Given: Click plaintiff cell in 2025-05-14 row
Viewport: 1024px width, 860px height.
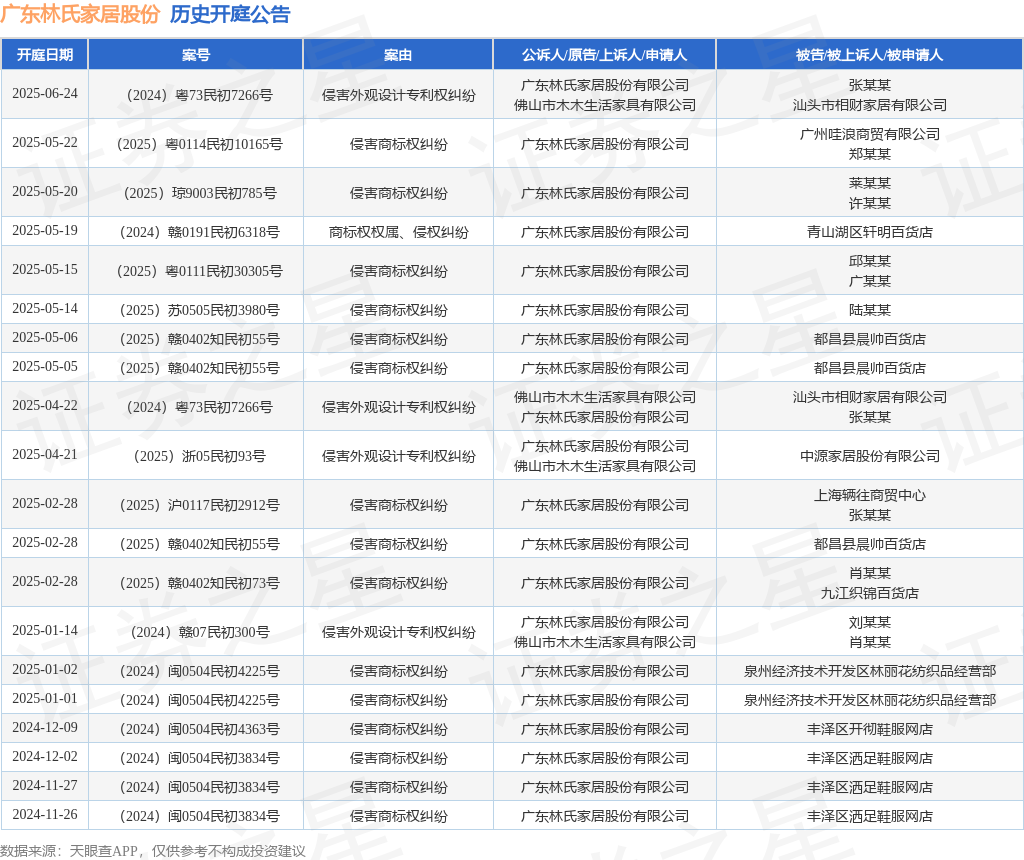Looking at the screenshot, I should (x=605, y=310).
